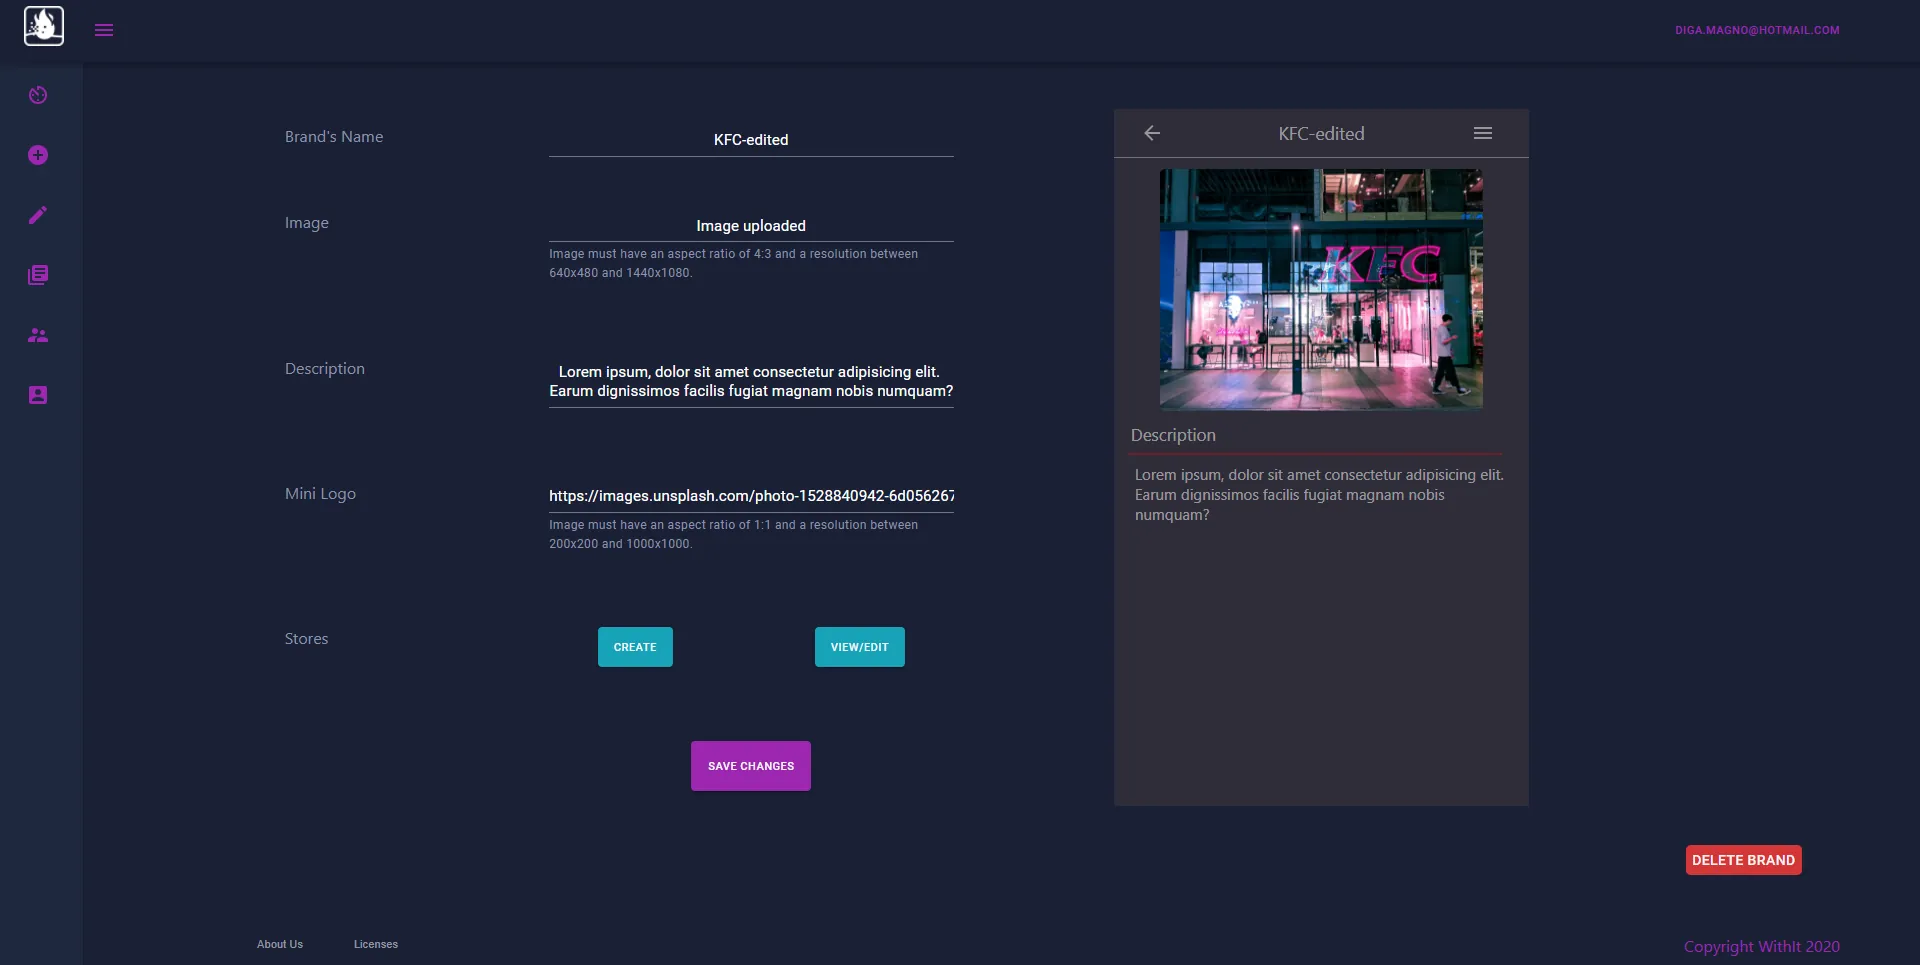Image resolution: width=1920 pixels, height=965 pixels.
Task: Click the Image label next to Image uploaded
Action: coord(306,223)
